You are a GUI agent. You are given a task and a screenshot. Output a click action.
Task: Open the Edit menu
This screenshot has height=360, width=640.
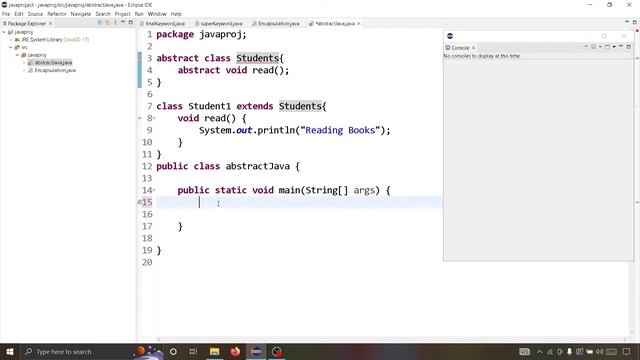19,14
